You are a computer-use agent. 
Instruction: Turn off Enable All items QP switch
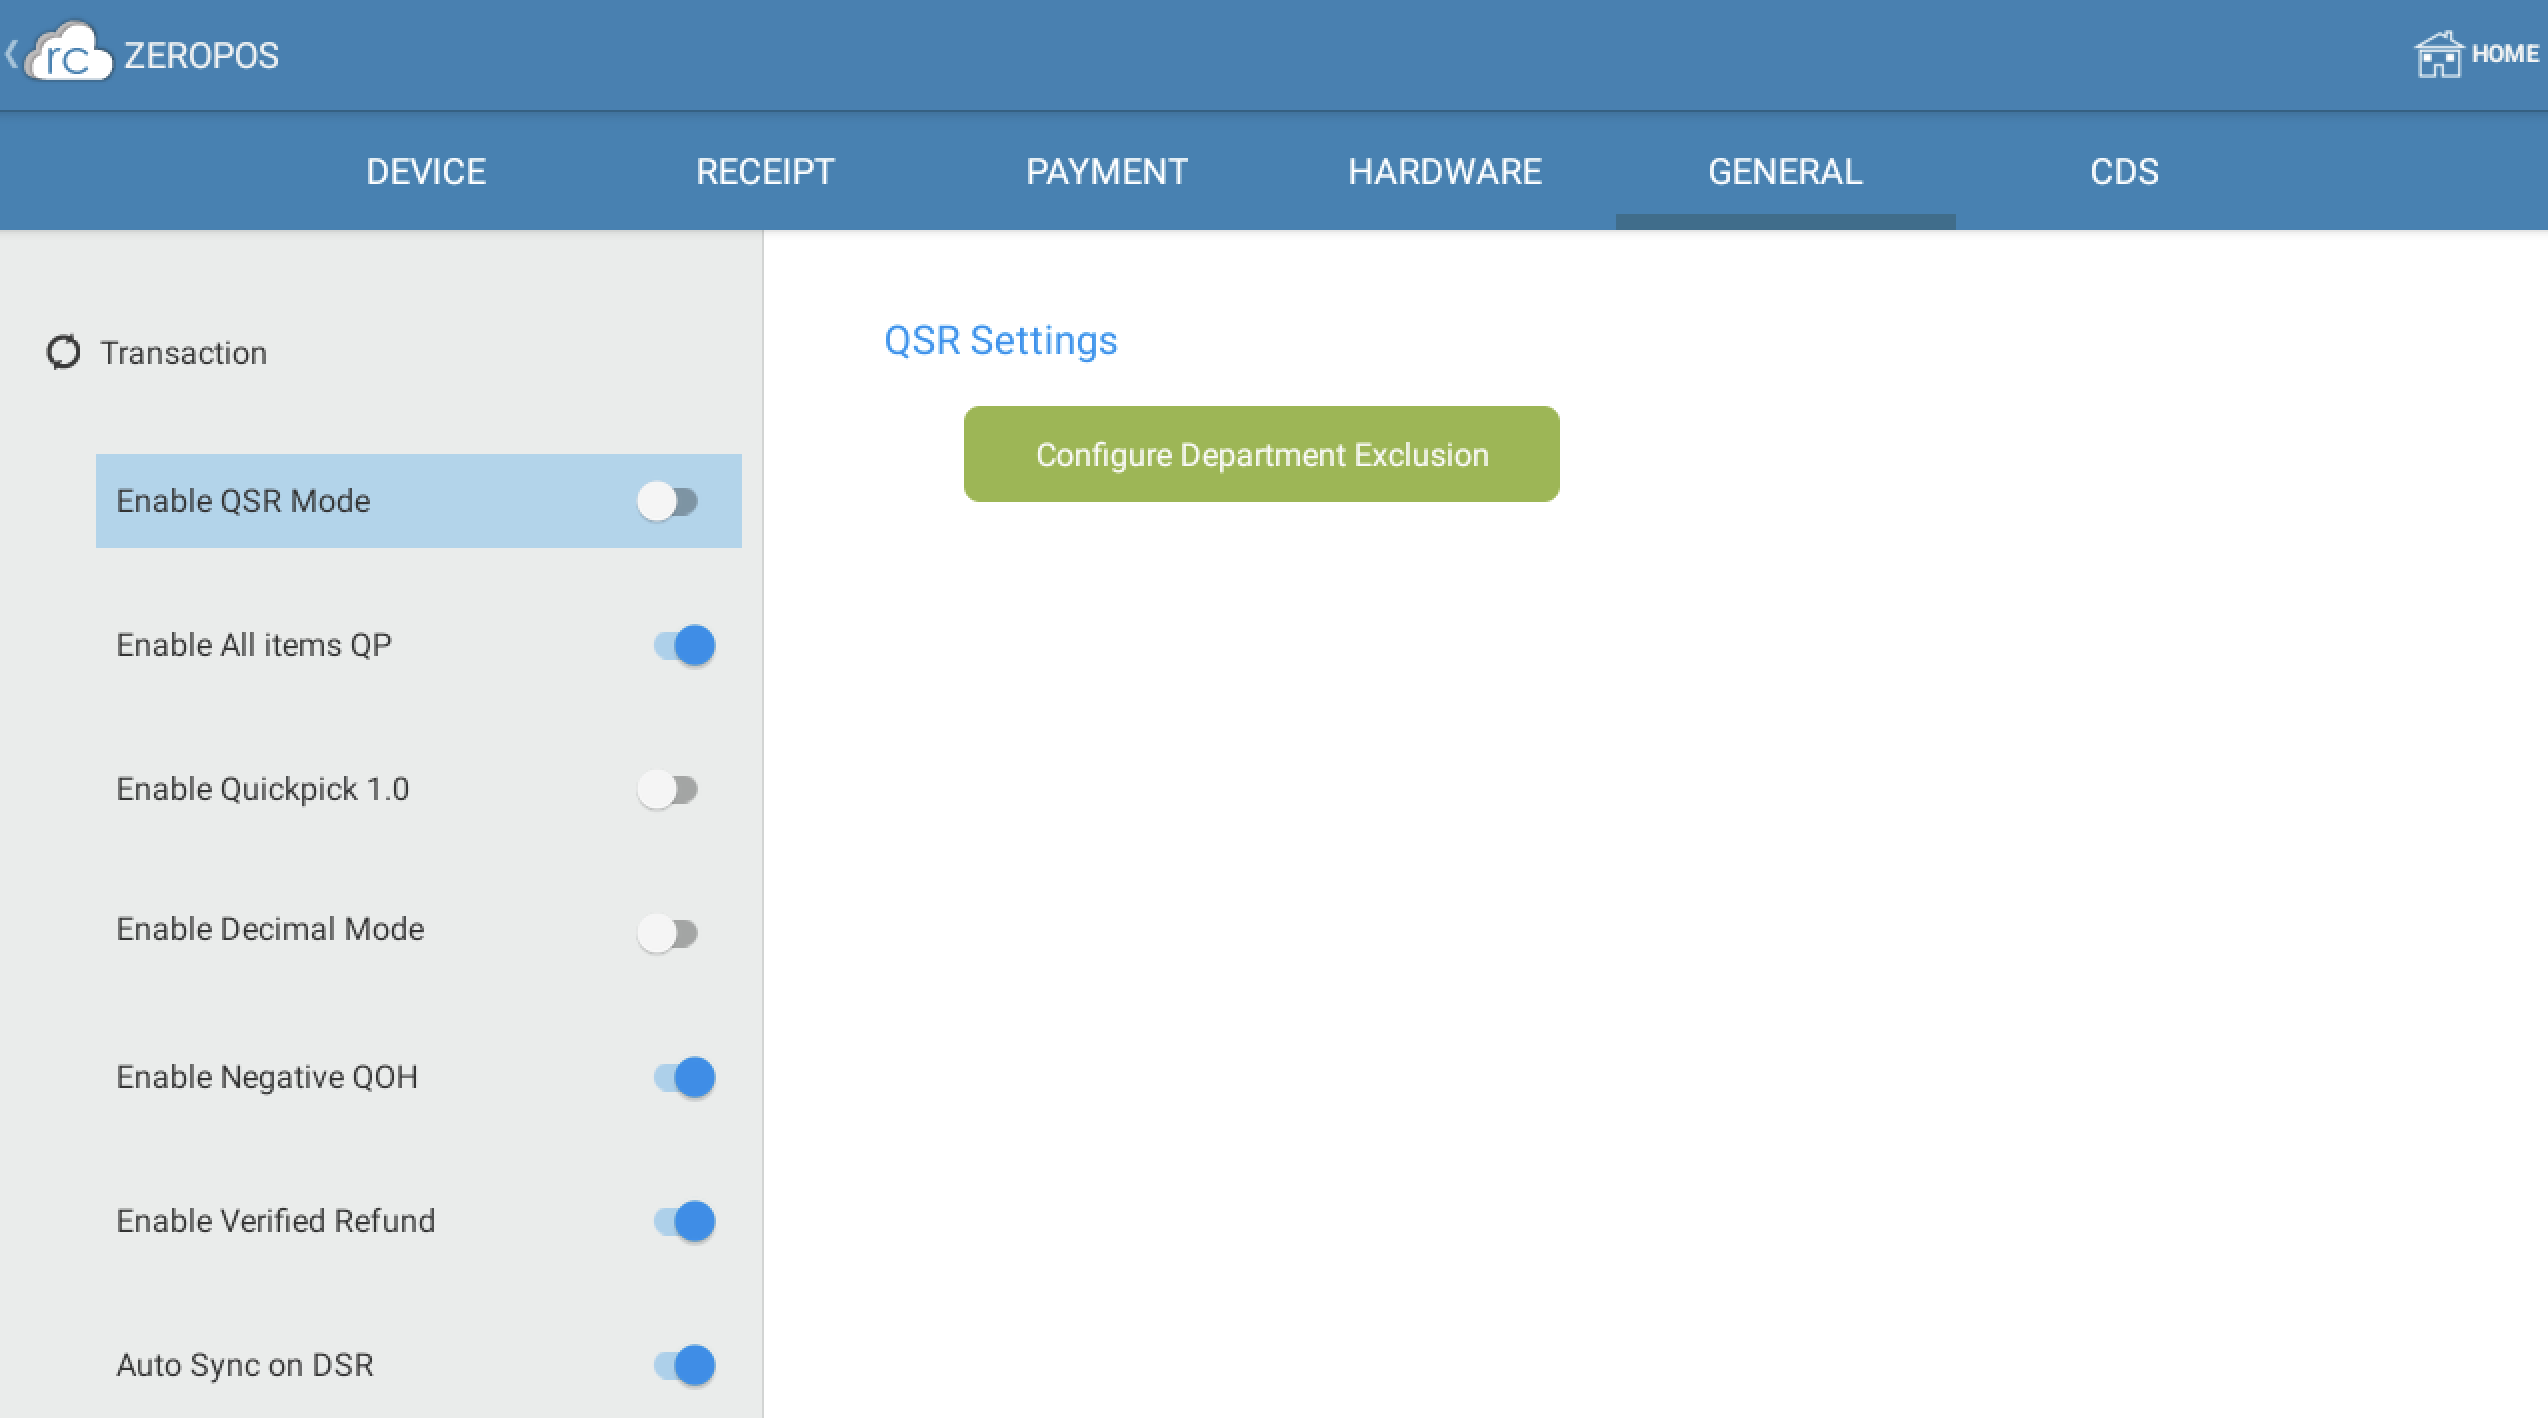tap(685, 645)
